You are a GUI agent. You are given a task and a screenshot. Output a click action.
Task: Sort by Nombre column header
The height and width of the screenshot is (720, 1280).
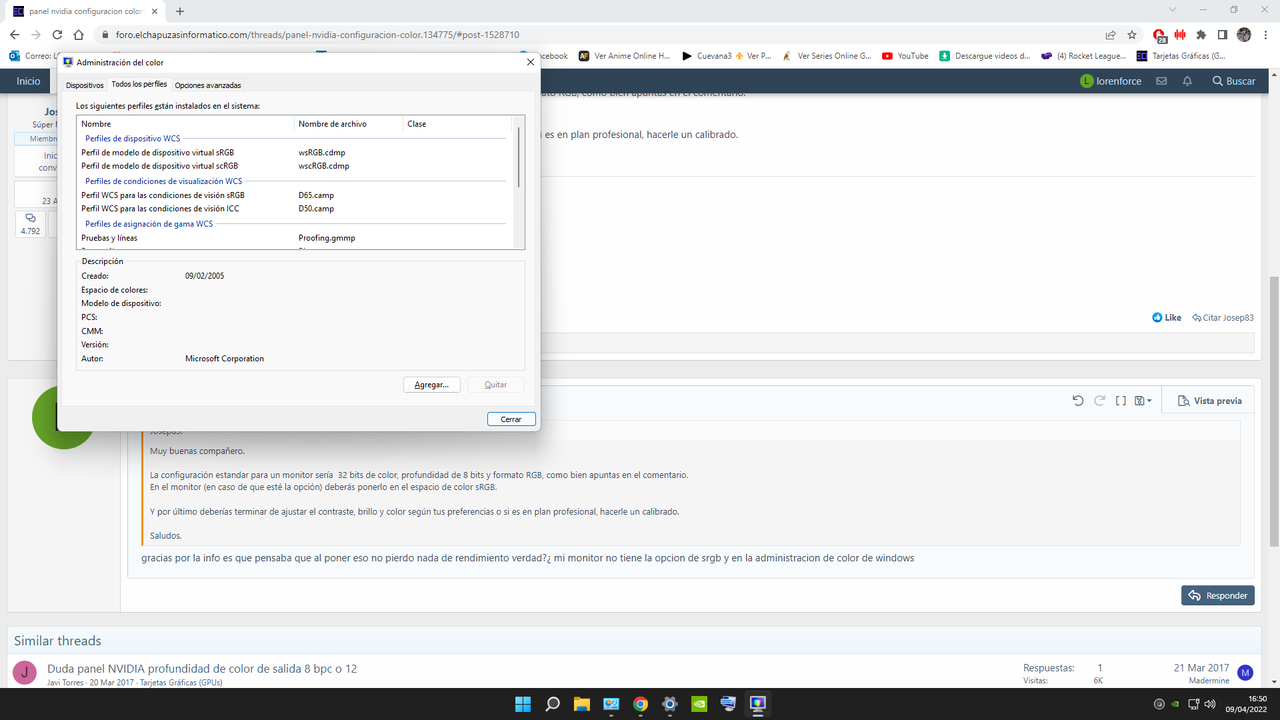[186, 124]
